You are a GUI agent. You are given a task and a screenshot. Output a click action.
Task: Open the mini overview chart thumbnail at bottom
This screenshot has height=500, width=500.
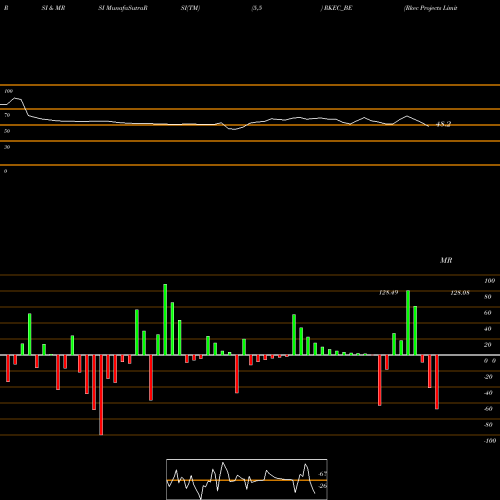pyautogui.click(x=247, y=479)
